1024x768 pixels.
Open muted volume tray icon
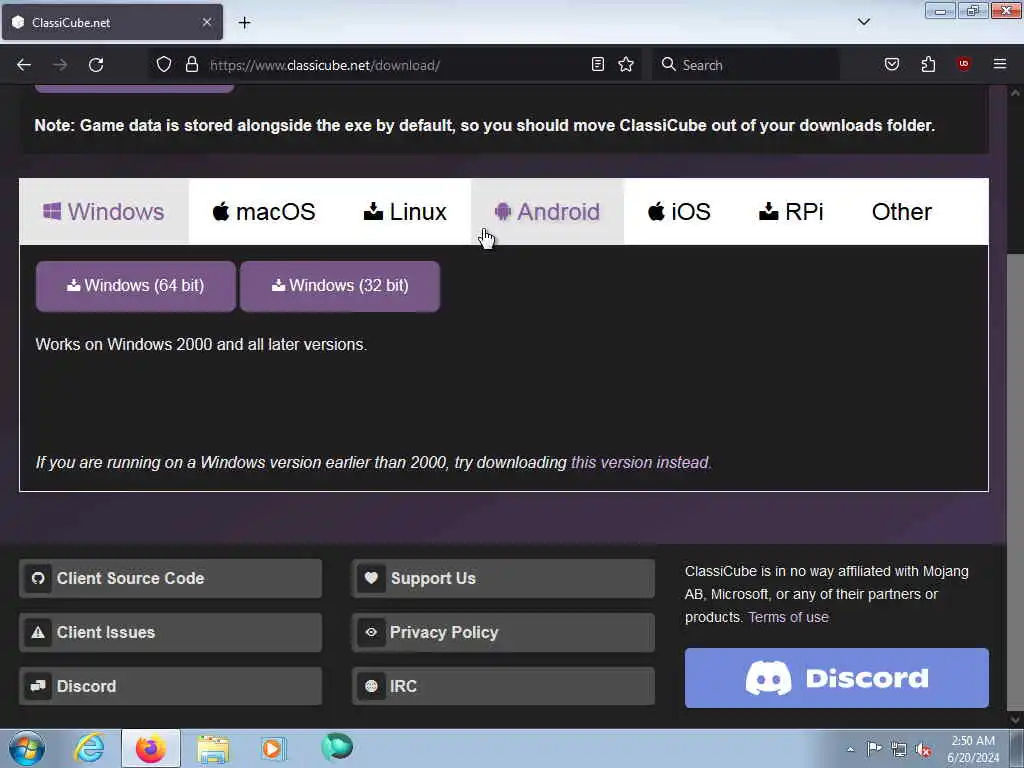pos(923,750)
